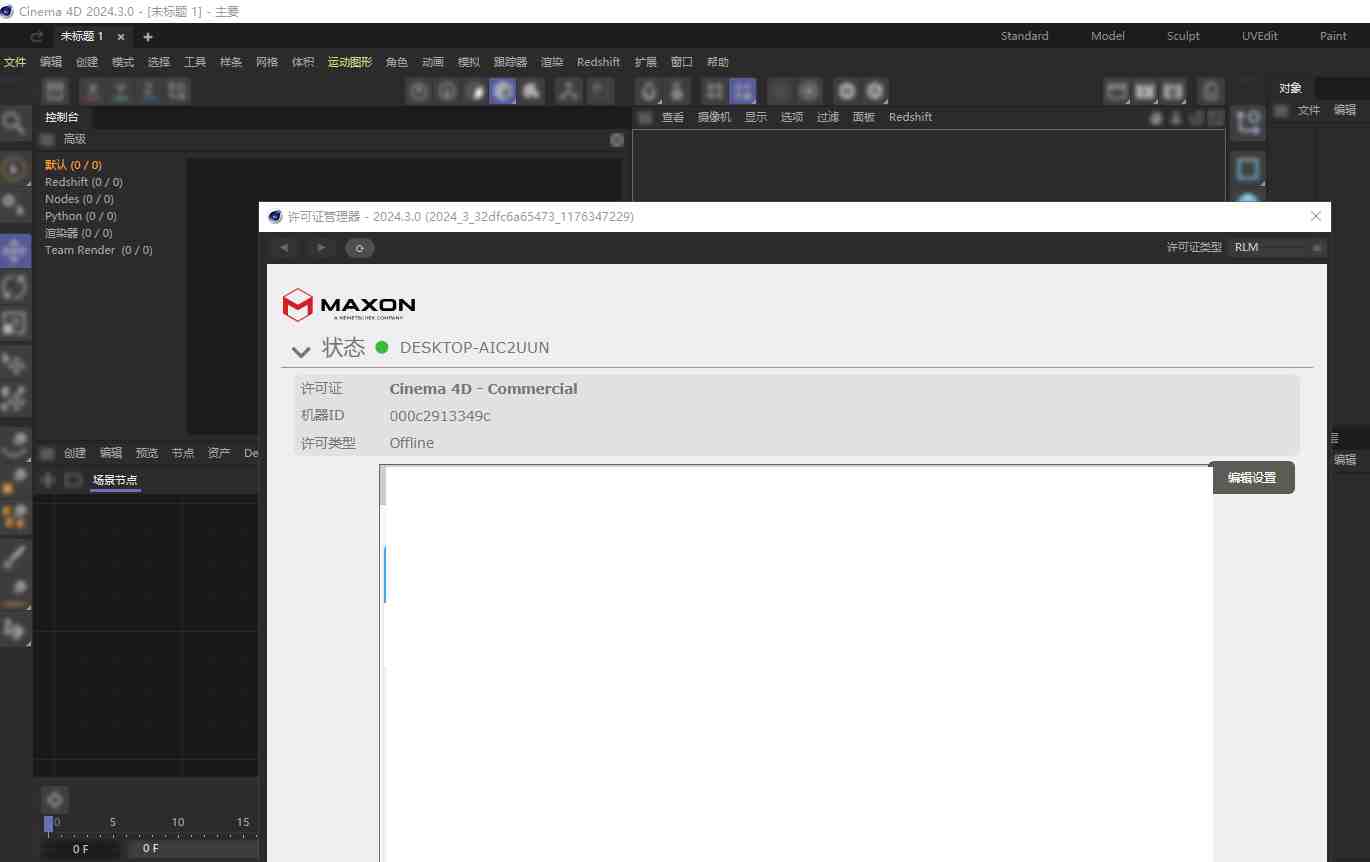Toggle the green license status indicator dot
Screen dimensions: 1370x862
(381, 347)
